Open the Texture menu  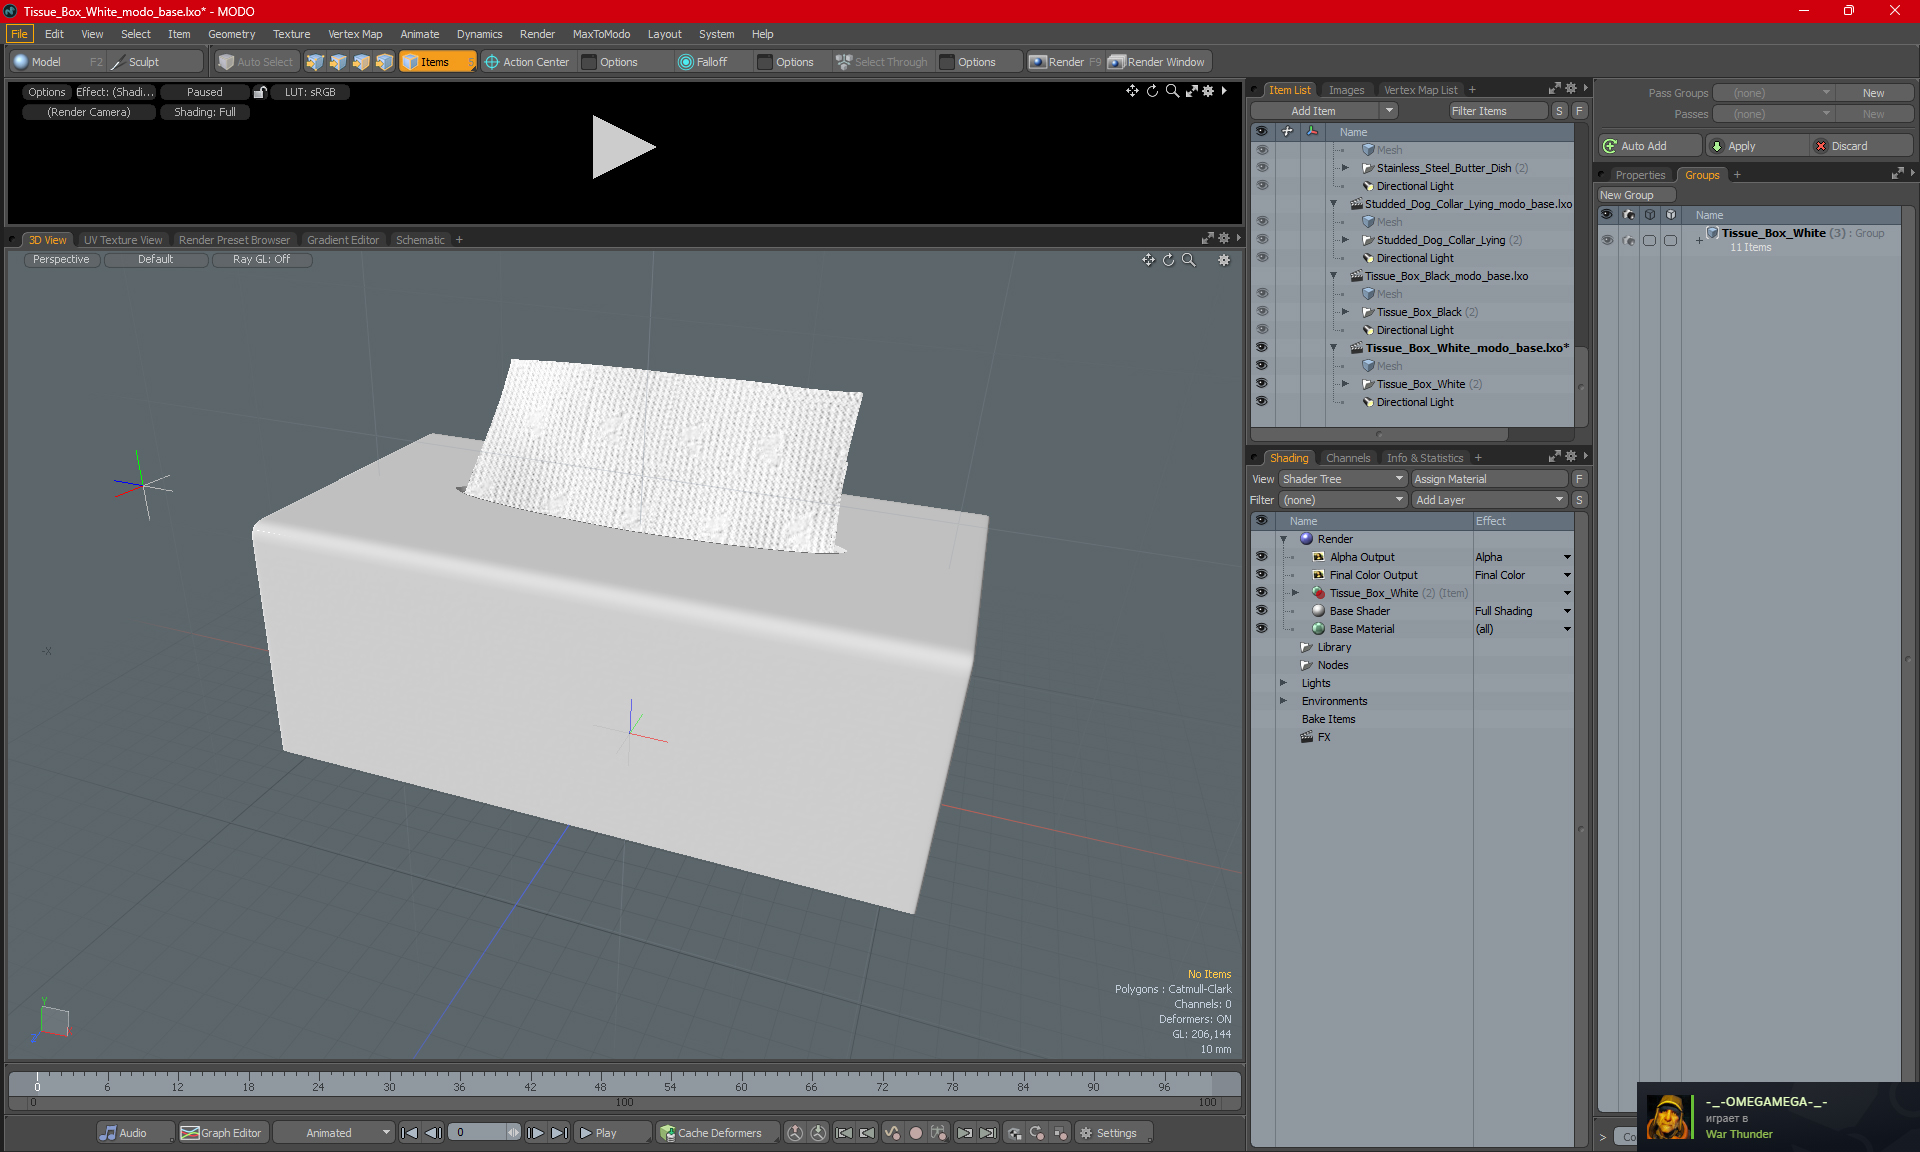click(x=291, y=34)
